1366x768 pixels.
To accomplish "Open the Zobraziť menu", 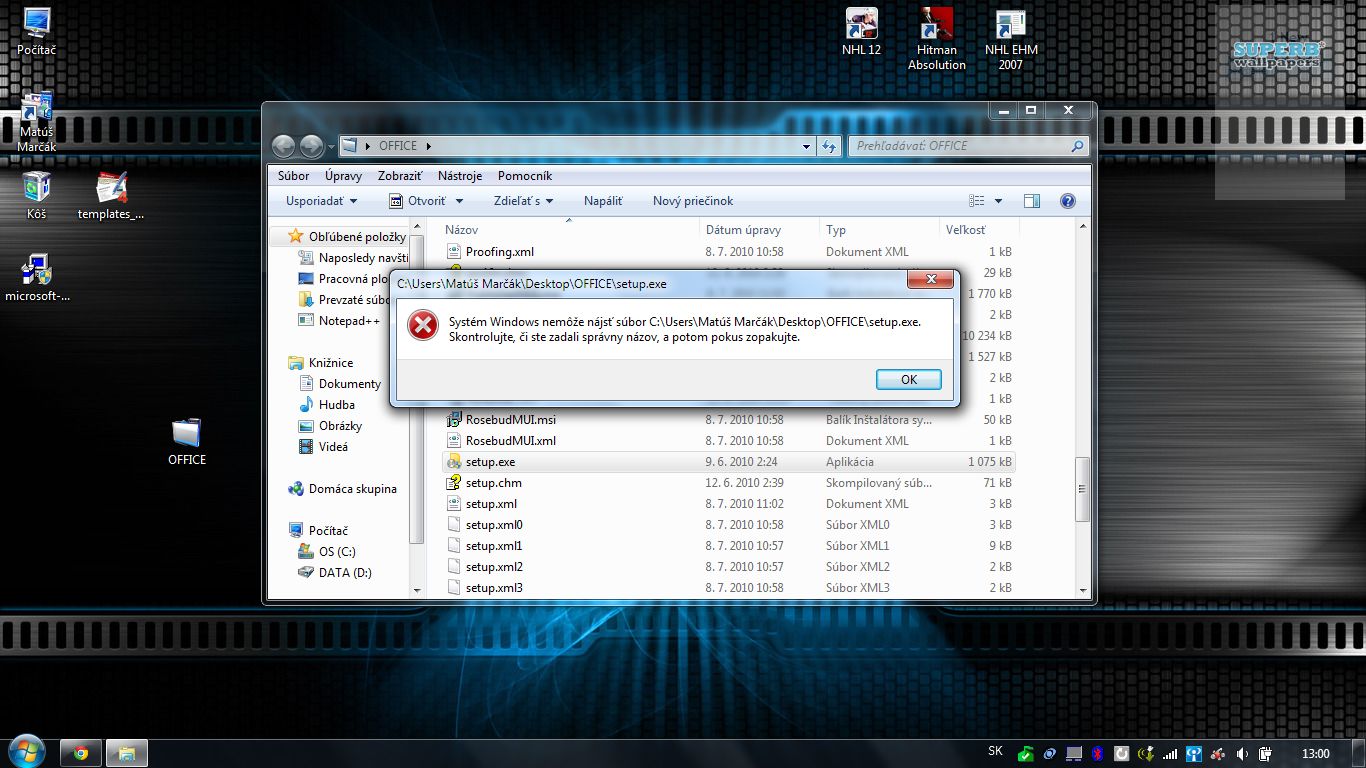I will tap(399, 176).
